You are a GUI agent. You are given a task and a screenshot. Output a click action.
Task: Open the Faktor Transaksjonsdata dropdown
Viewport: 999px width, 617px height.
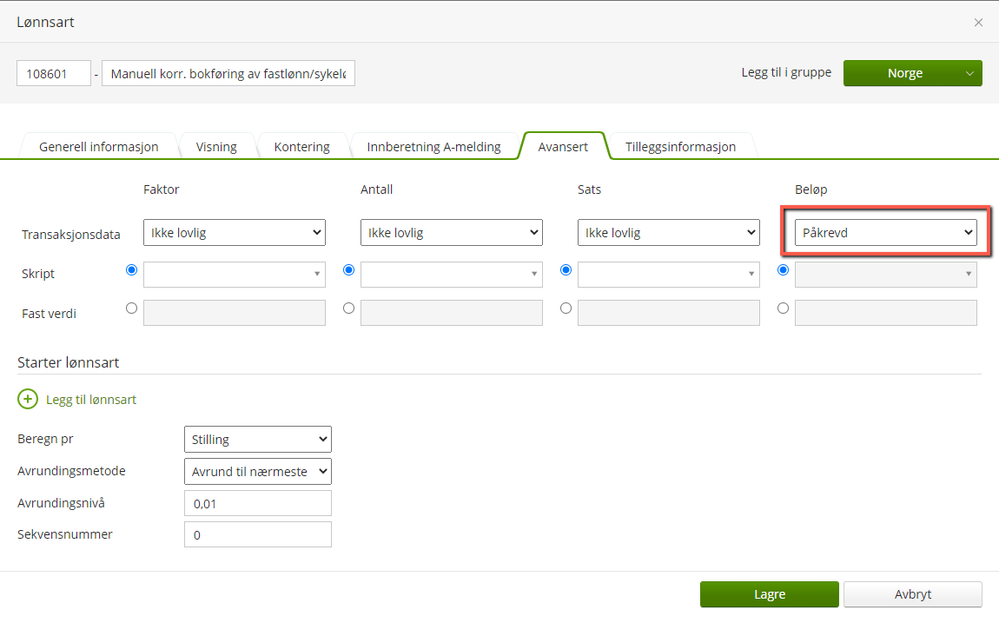coord(234,233)
